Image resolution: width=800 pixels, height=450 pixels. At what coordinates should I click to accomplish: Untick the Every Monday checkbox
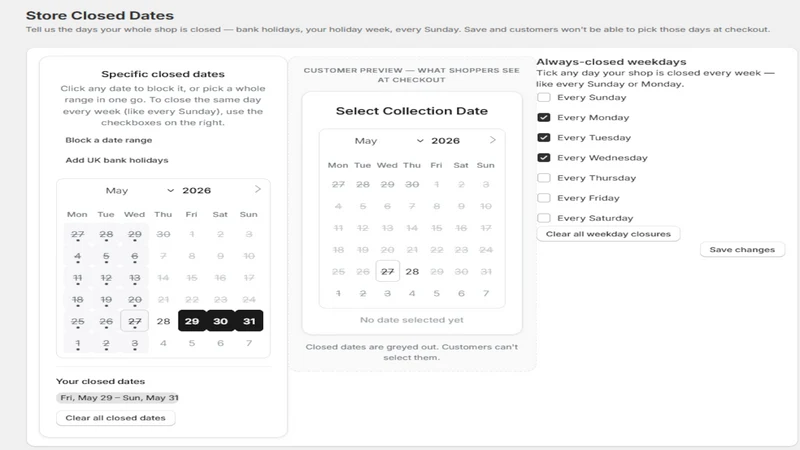click(544, 117)
